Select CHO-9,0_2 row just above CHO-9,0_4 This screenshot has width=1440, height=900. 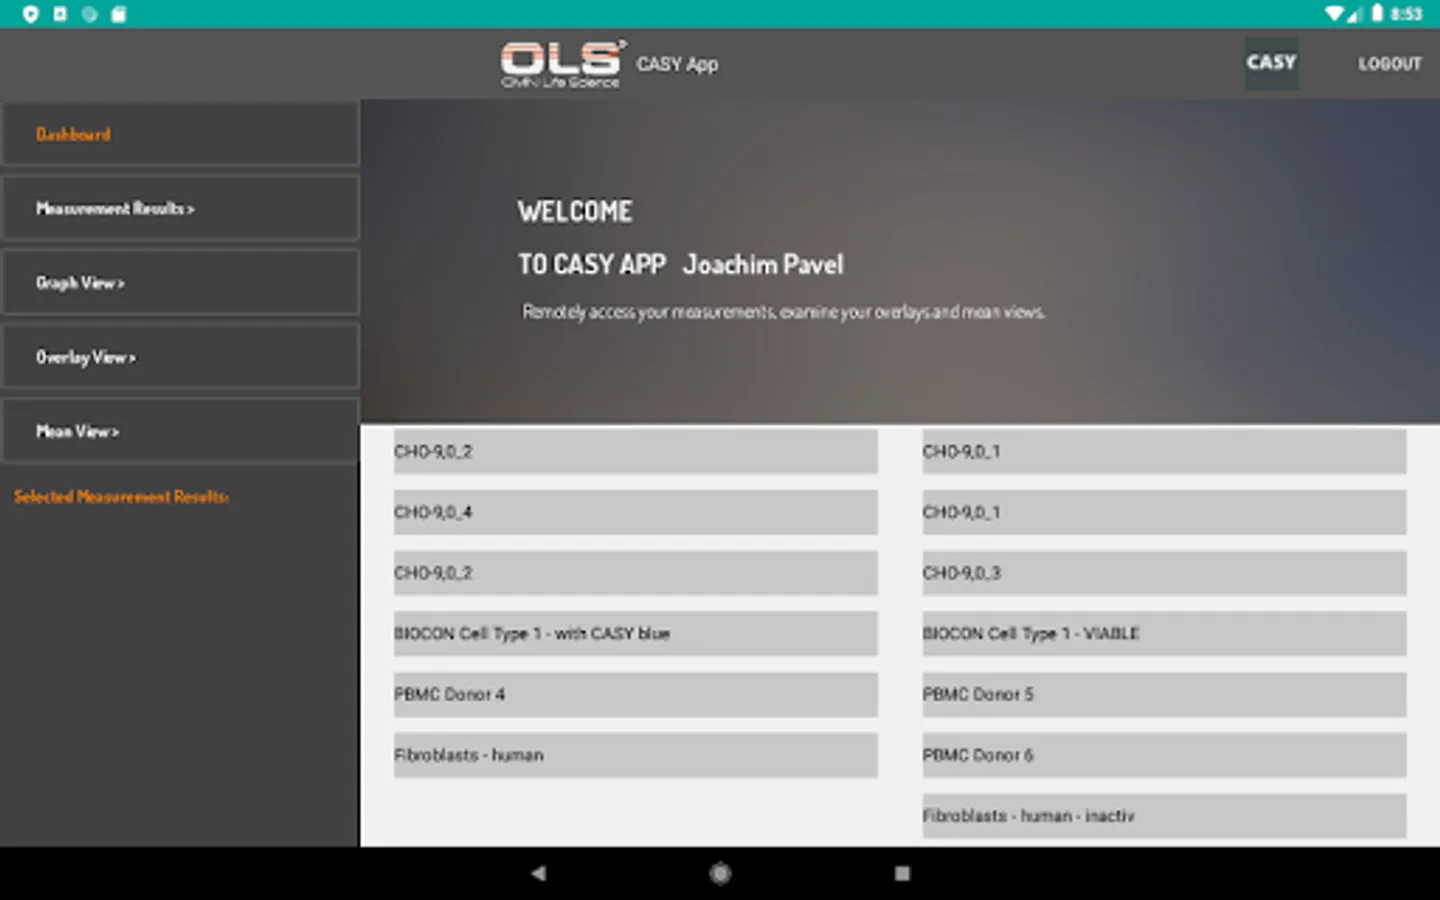(635, 451)
